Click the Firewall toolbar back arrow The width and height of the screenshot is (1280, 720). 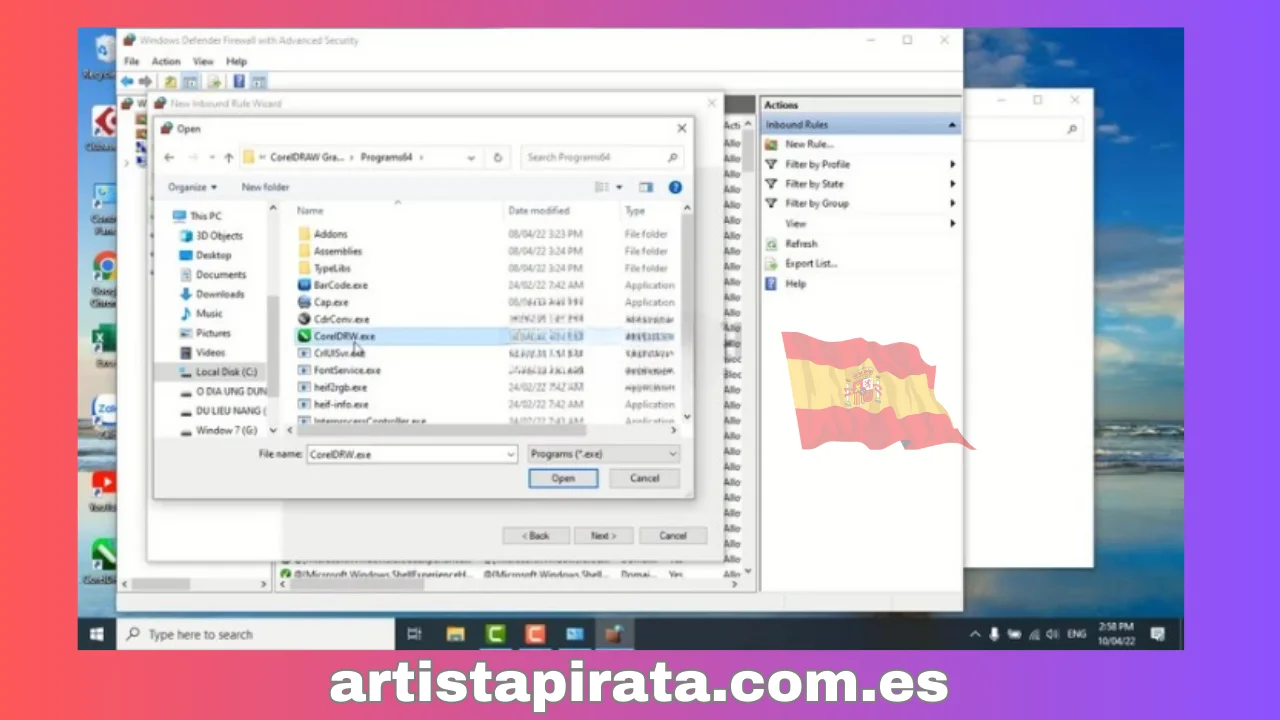tap(127, 81)
